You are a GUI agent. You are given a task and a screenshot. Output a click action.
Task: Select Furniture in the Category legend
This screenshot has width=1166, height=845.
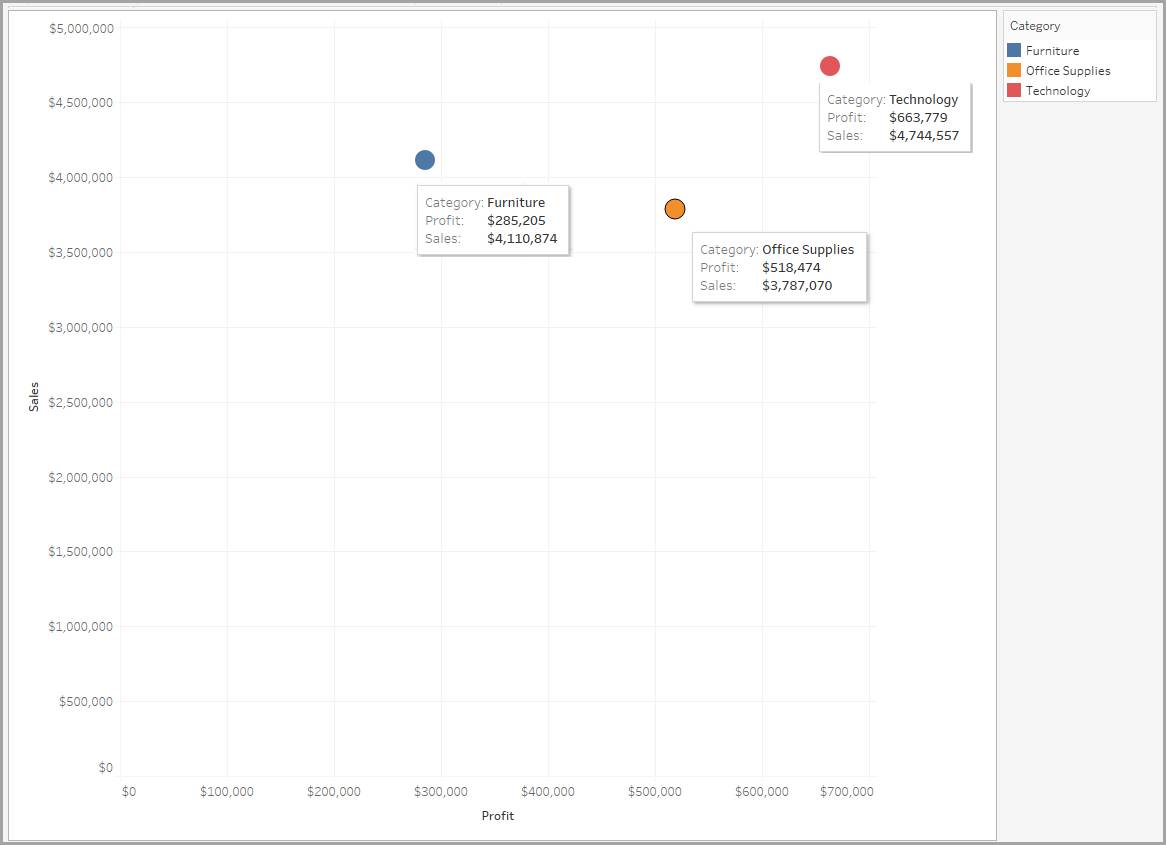[x=1053, y=50]
